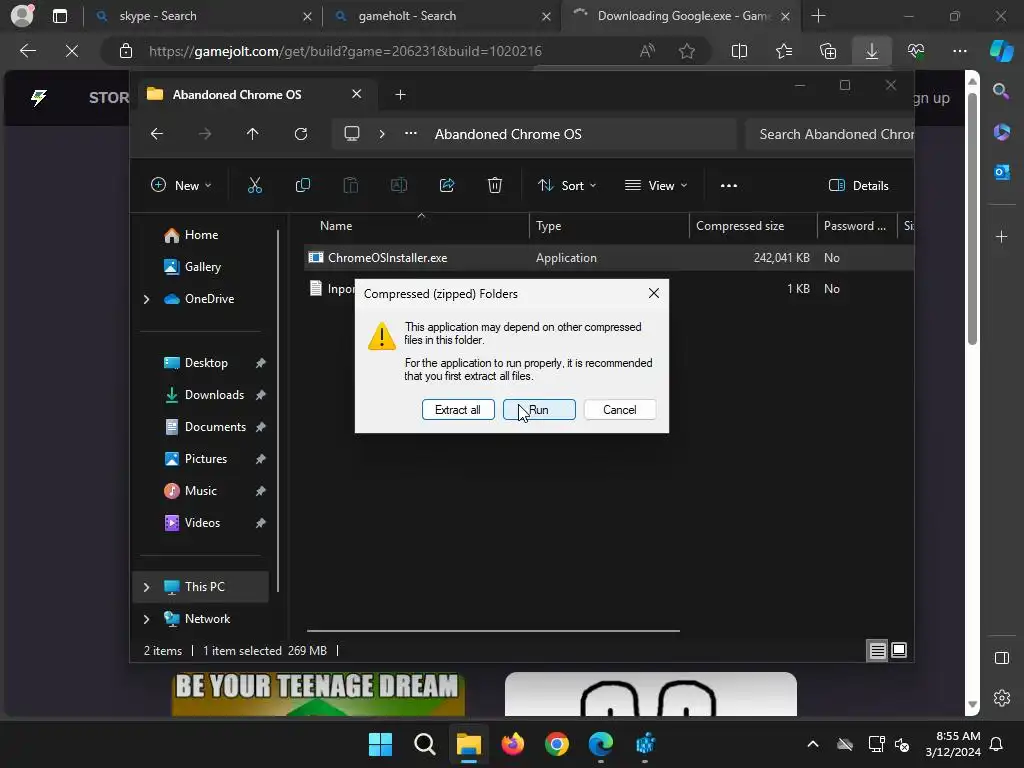This screenshot has width=1024, height=768.
Task: Click the Paste icon in Explorer toolbar
Action: point(351,185)
